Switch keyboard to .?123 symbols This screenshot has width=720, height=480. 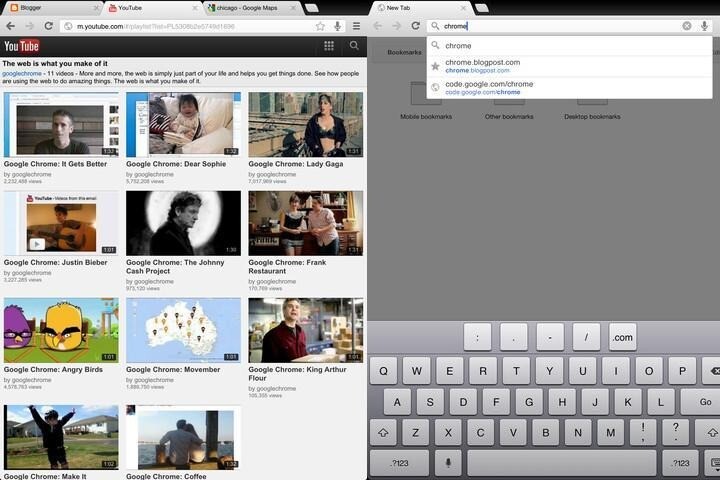(399, 463)
